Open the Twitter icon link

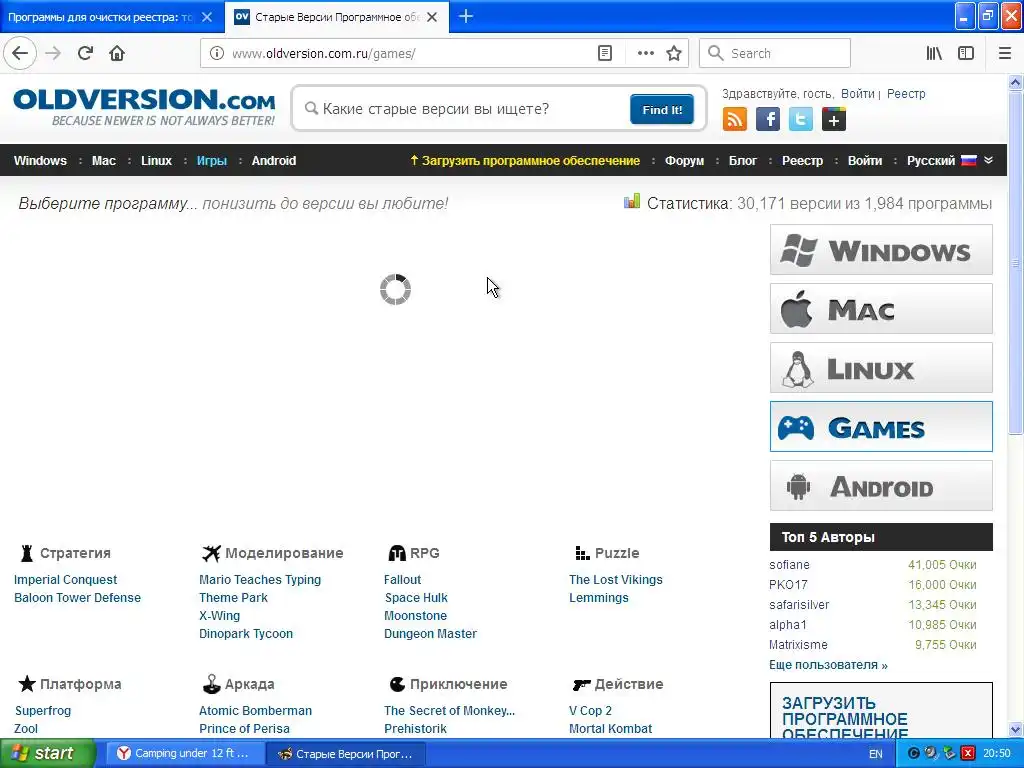801,119
